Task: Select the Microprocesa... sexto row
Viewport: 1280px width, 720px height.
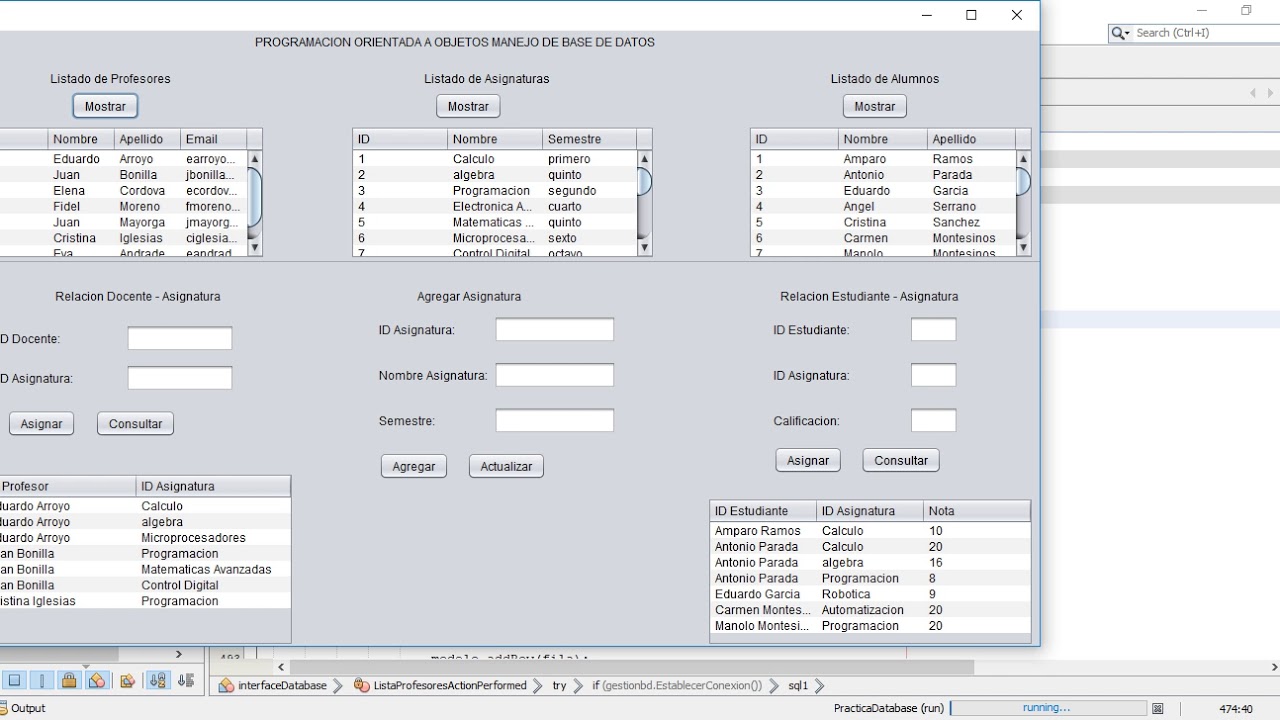Action: pos(495,239)
